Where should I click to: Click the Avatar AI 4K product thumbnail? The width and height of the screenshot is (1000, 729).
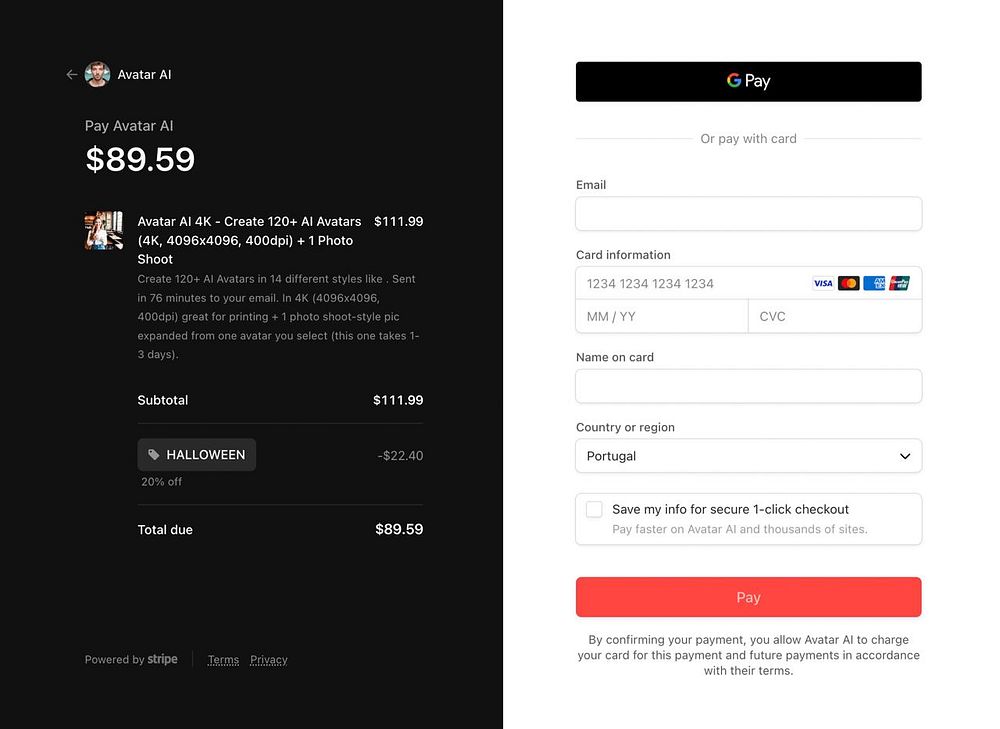pyautogui.click(x=104, y=231)
